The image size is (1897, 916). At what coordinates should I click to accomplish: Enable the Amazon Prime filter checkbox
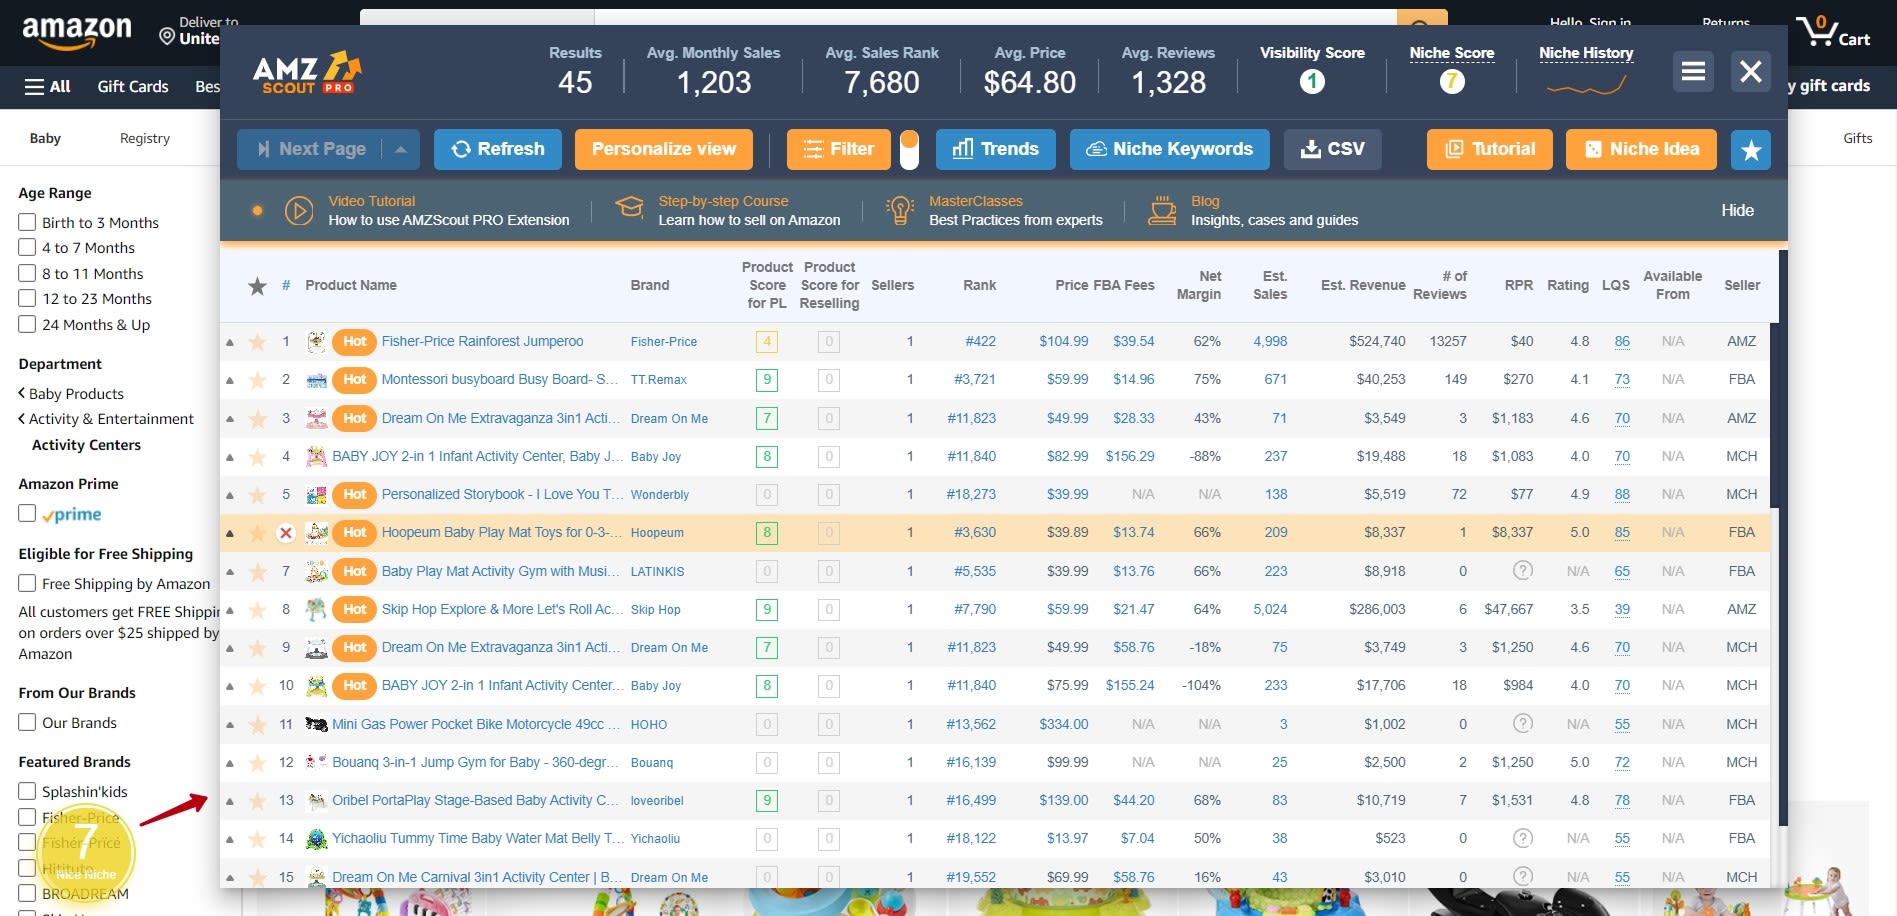coord(27,513)
